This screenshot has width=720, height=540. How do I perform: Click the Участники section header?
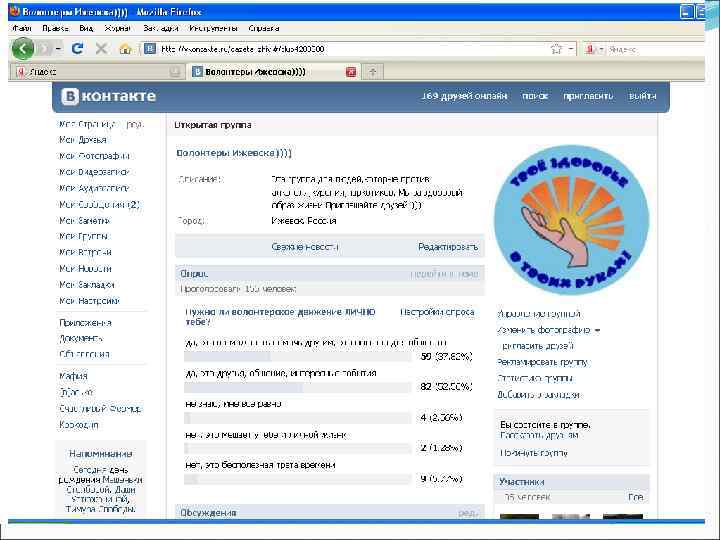(522, 482)
